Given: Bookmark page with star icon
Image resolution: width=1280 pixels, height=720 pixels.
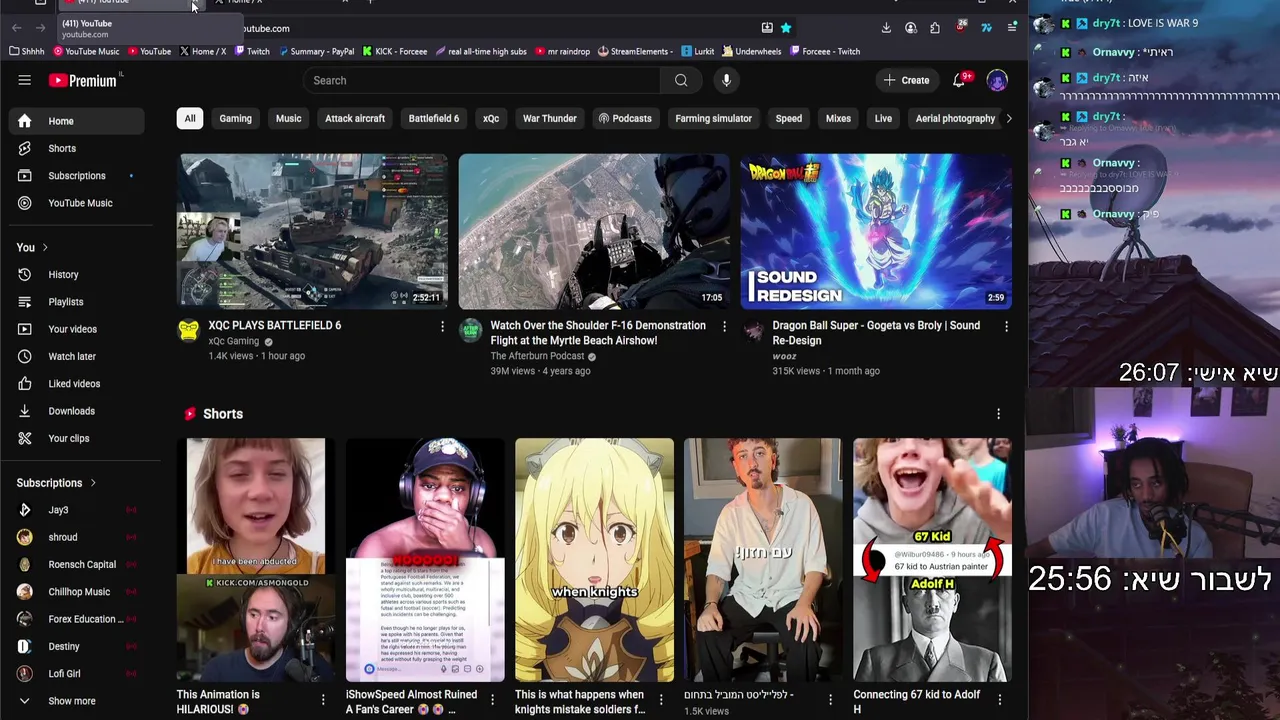Looking at the screenshot, I should point(786,28).
